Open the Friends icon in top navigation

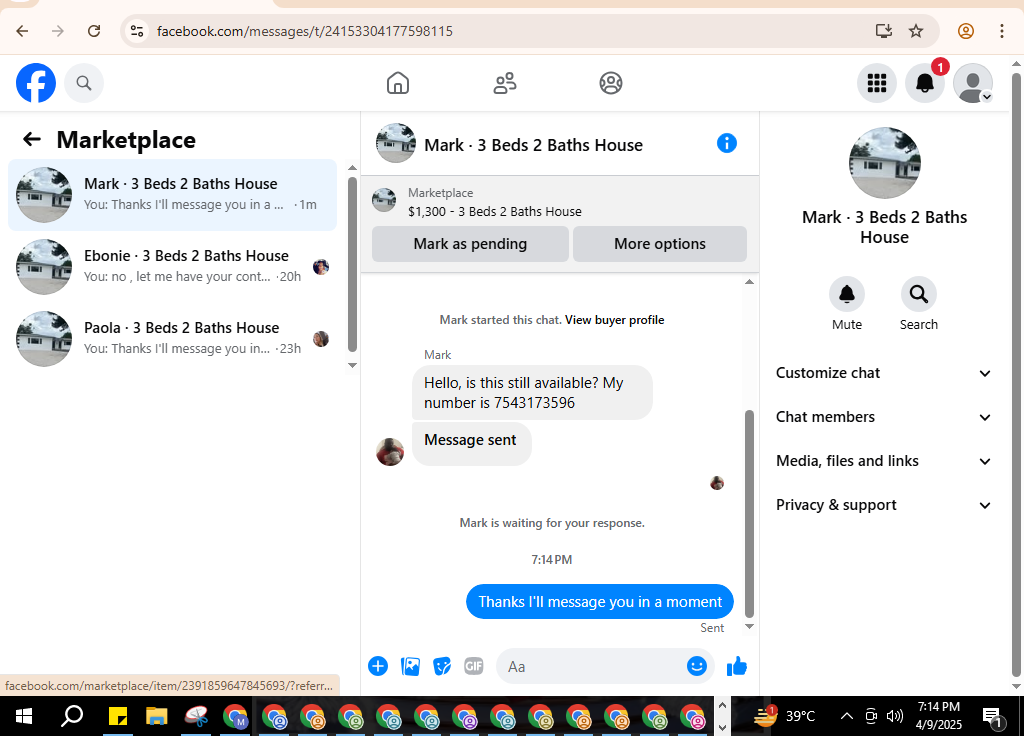coord(505,83)
